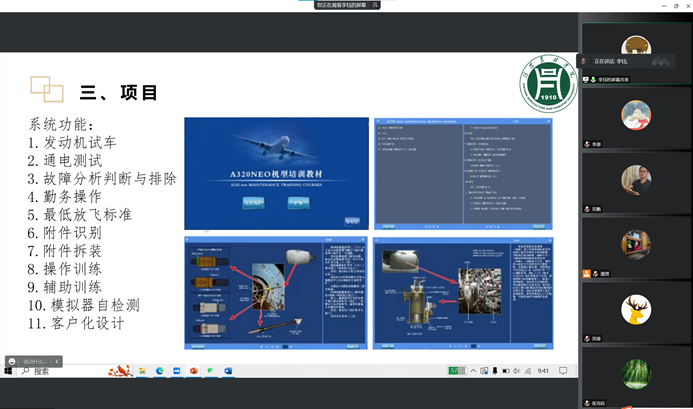Viewport: 693px width, 409px height.
Task: Open Microsoft Edge from the shared taskbar
Action: coord(158,371)
